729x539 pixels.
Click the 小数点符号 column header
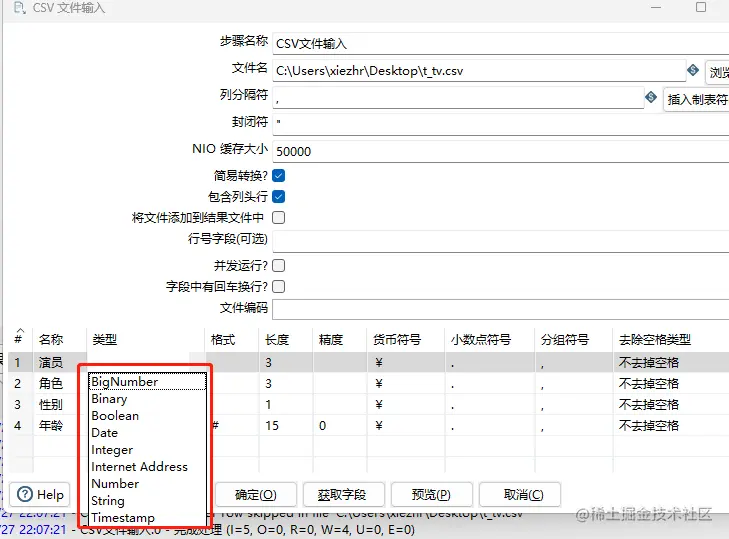pyautogui.click(x=490, y=339)
